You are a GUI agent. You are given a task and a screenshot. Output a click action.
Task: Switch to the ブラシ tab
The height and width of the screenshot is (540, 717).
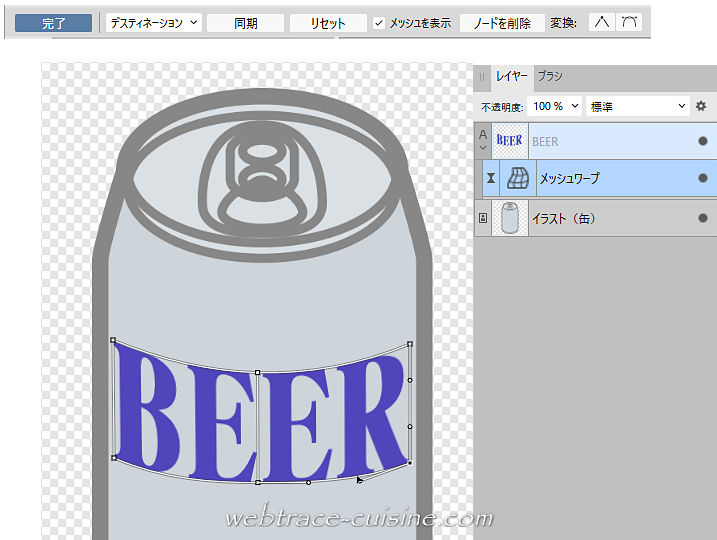pyautogui.click(x=549, y=76)
